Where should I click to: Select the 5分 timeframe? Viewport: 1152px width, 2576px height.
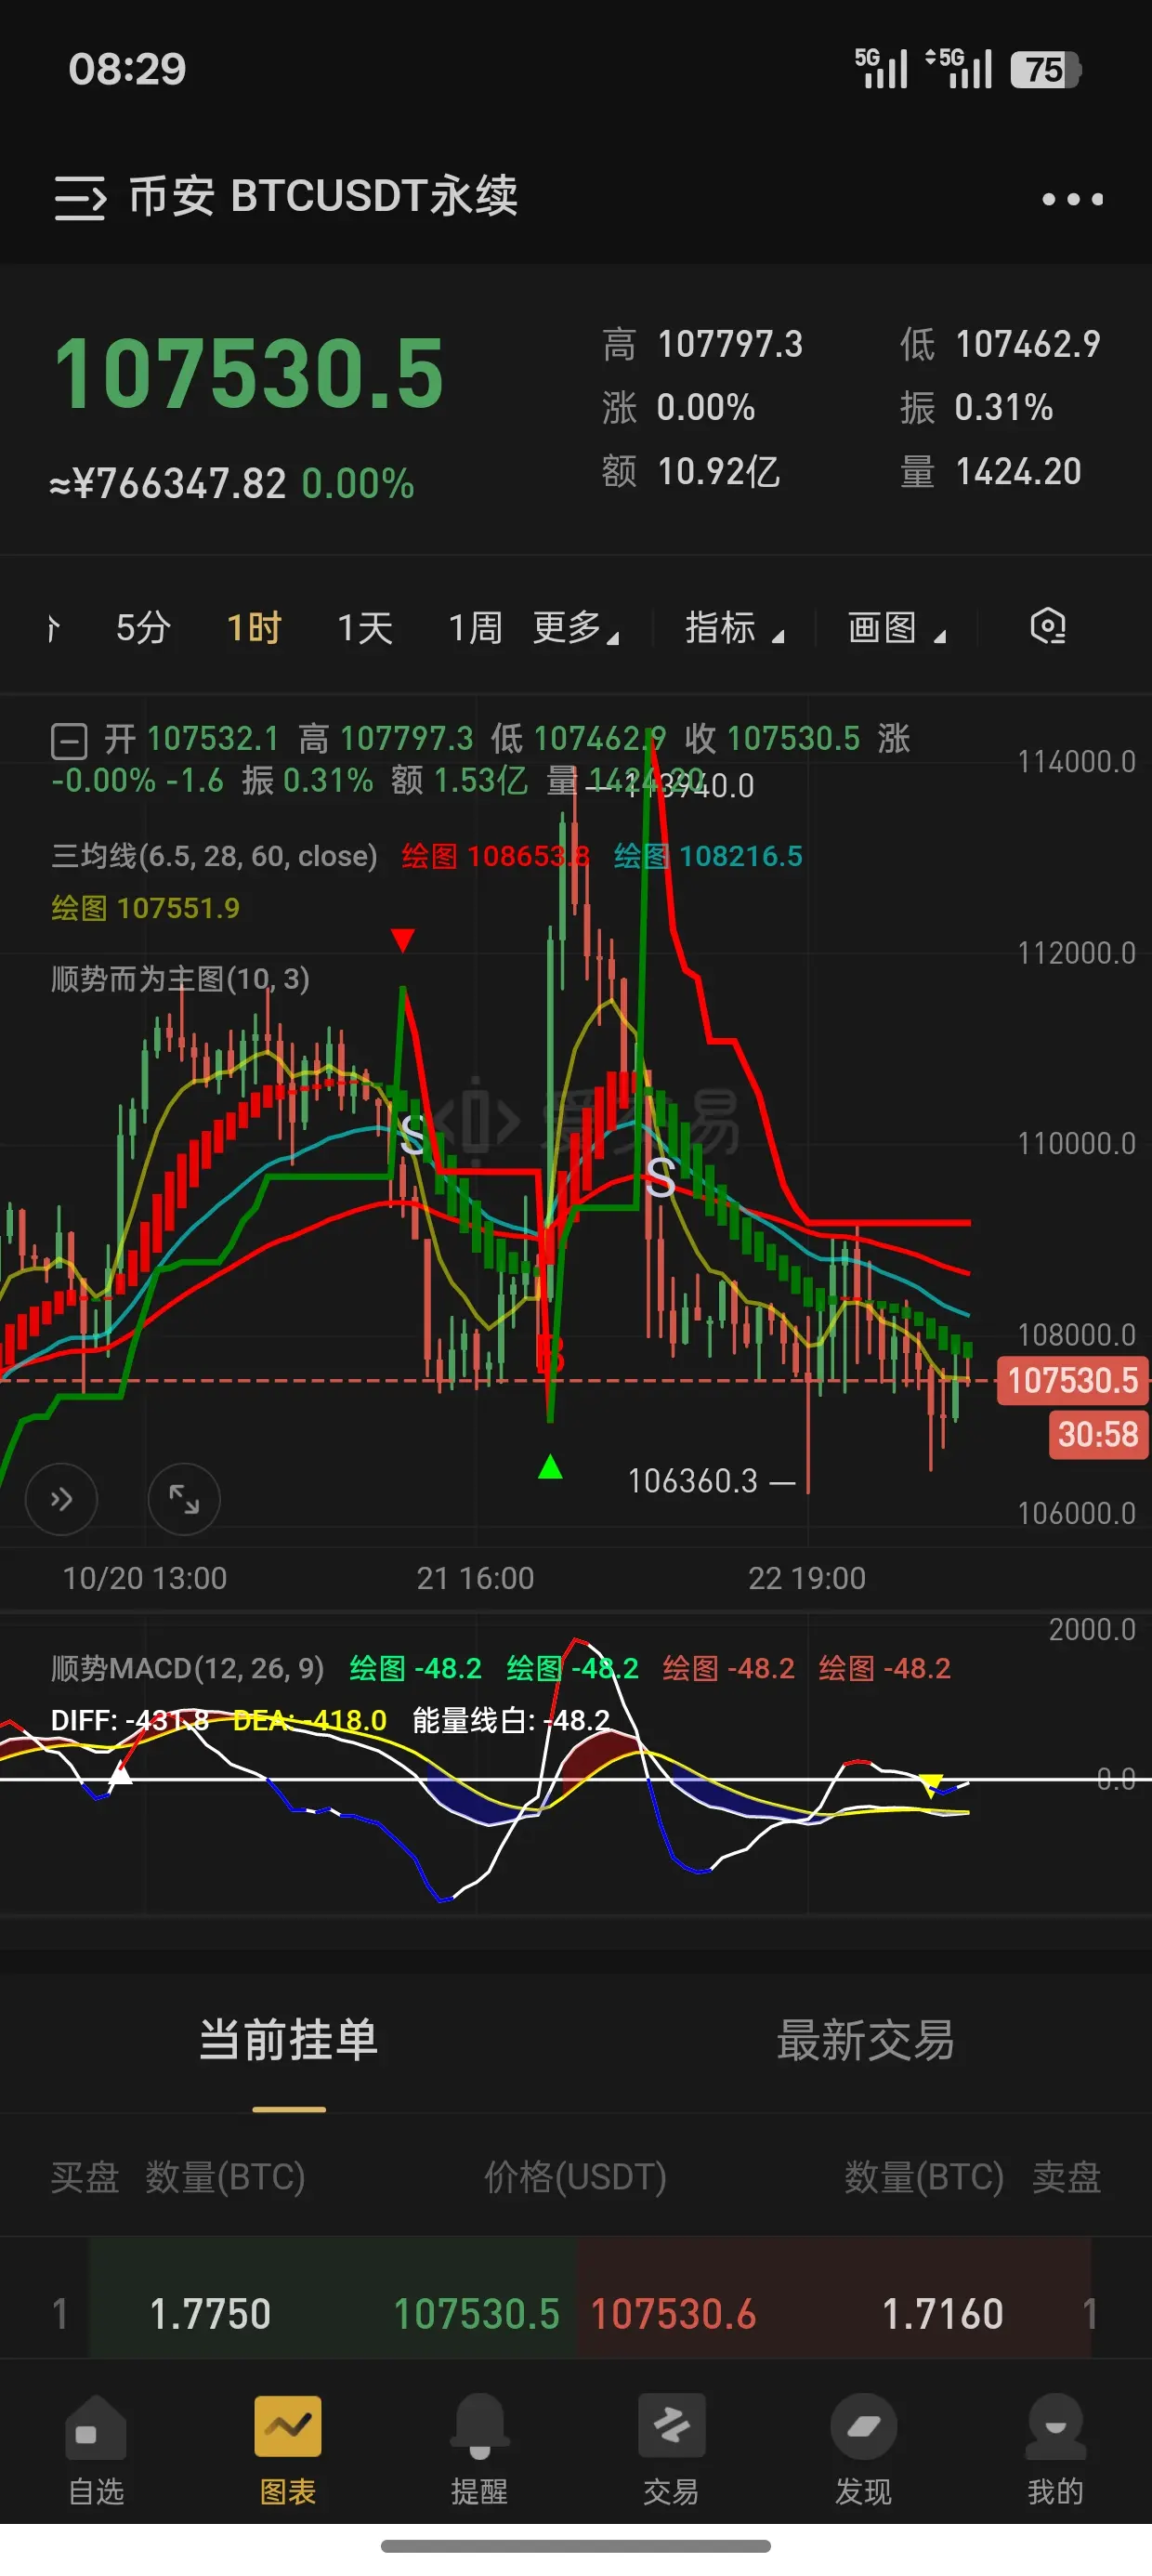tap(143, 628)
